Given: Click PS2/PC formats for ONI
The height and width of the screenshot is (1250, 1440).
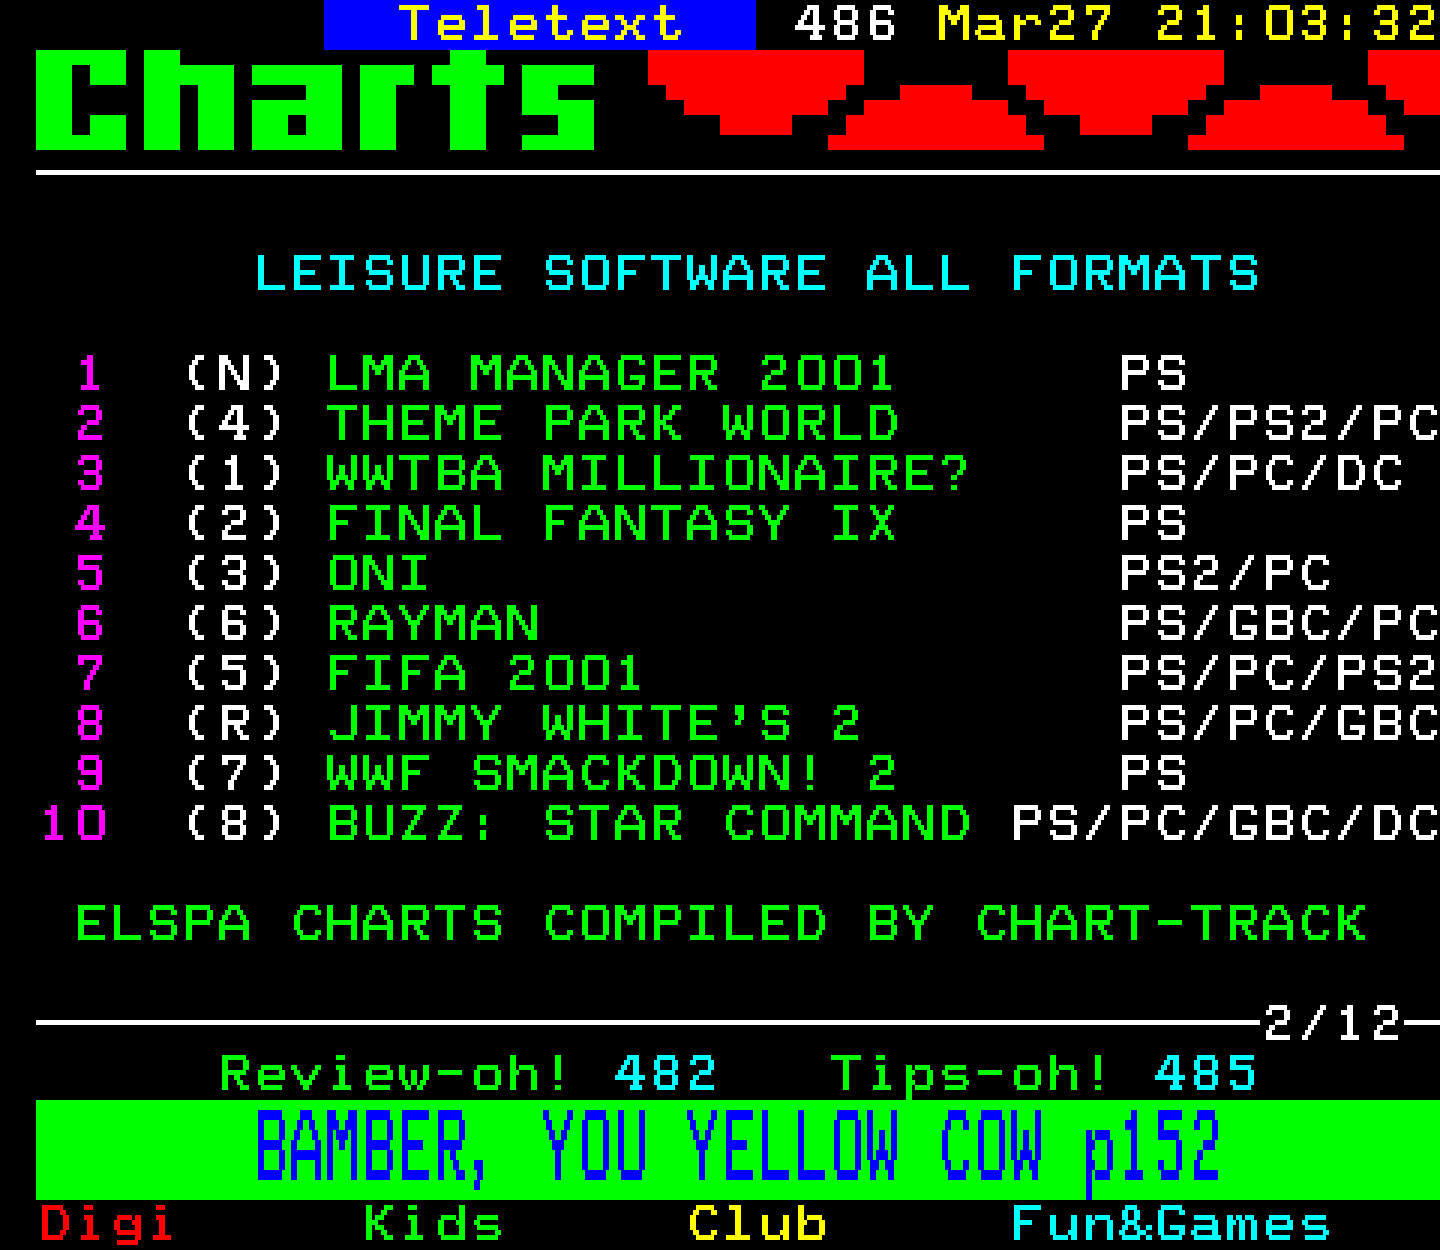Looking at the screenshot, I should [1225, 574].
